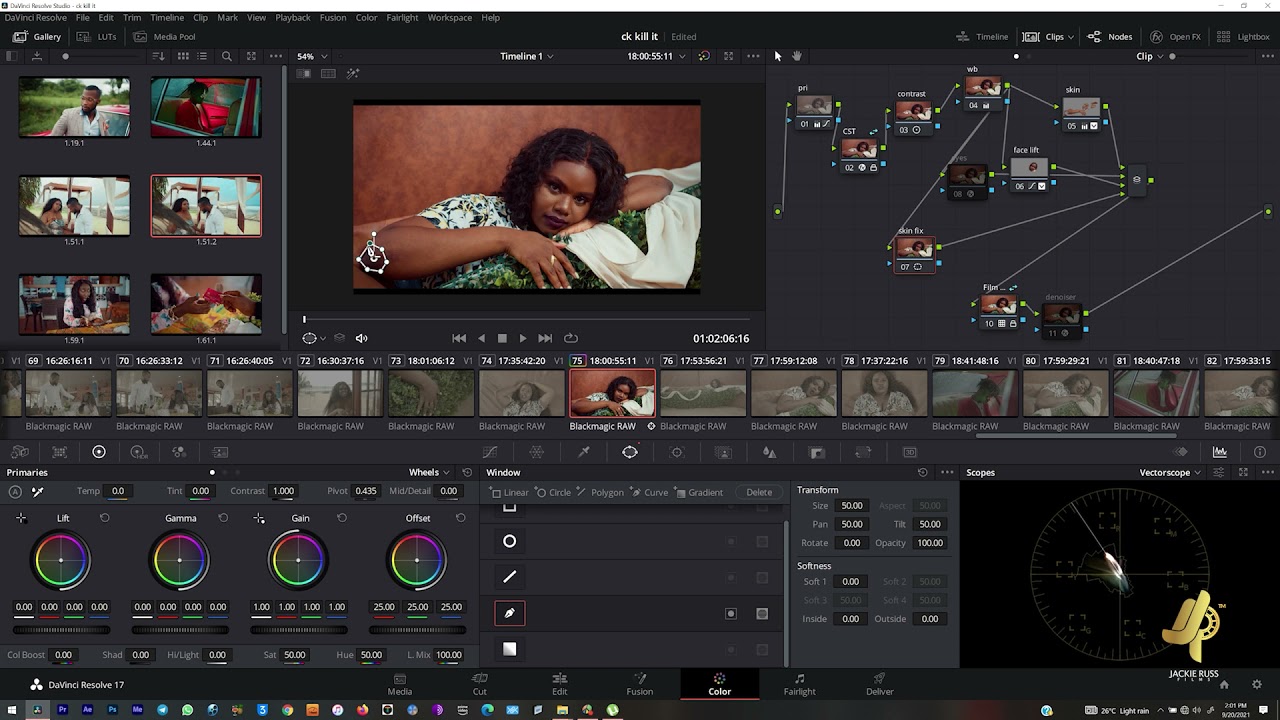Toggle the Gallery panel
Viewport: 1280px width, 720px height.
(37, 37)
